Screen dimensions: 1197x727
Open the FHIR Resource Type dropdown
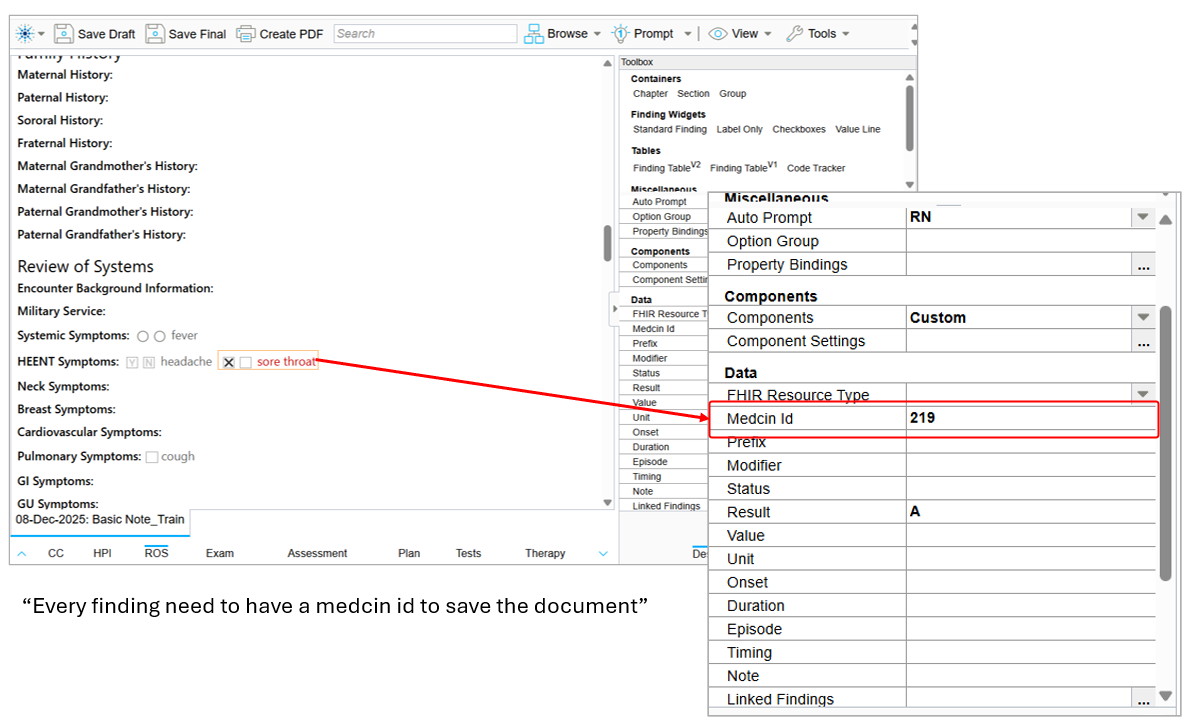[x=1142, y=395]
